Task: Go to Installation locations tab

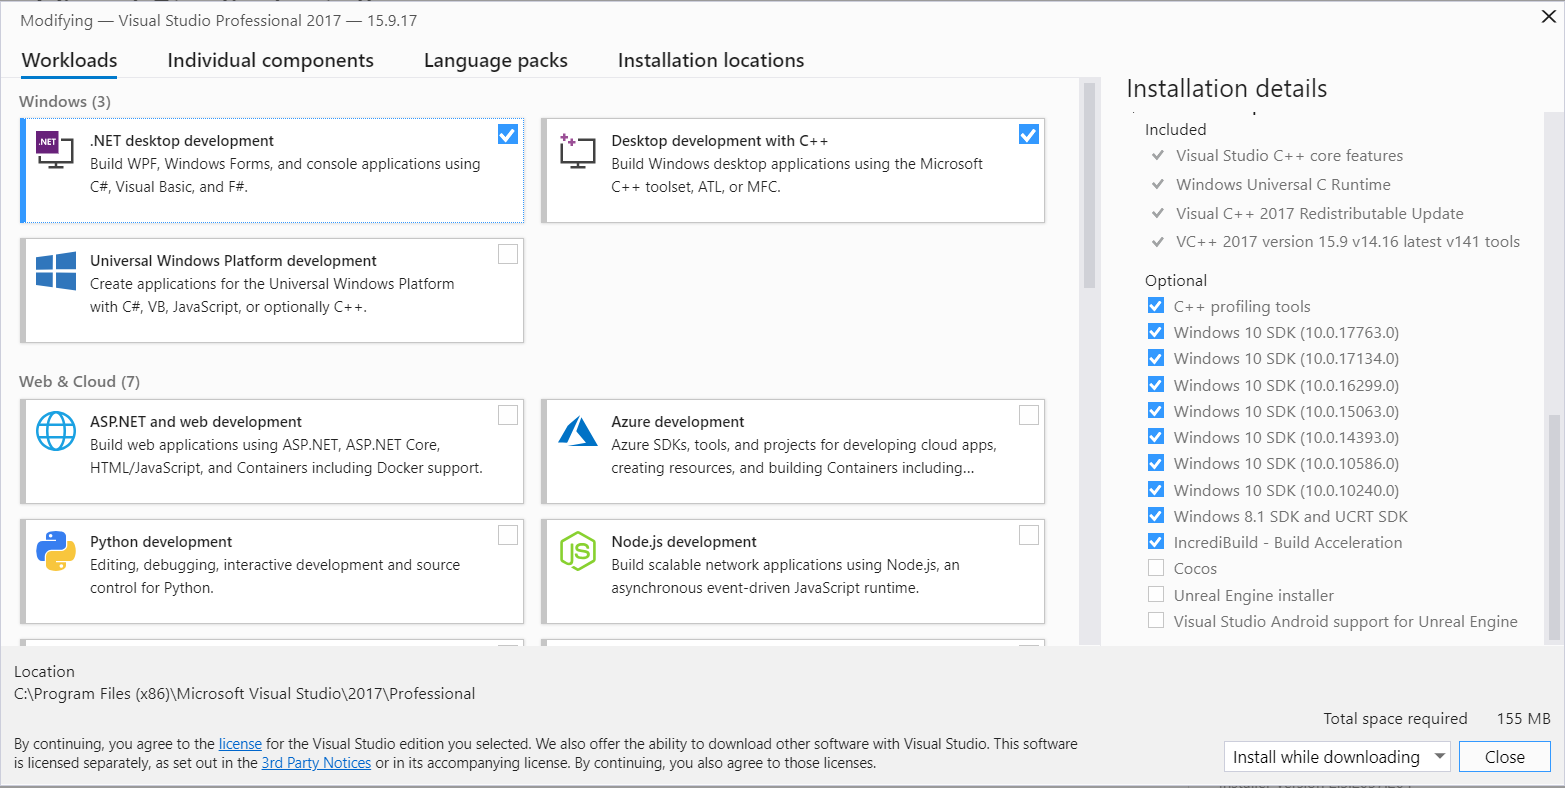Action: [710, 61]
